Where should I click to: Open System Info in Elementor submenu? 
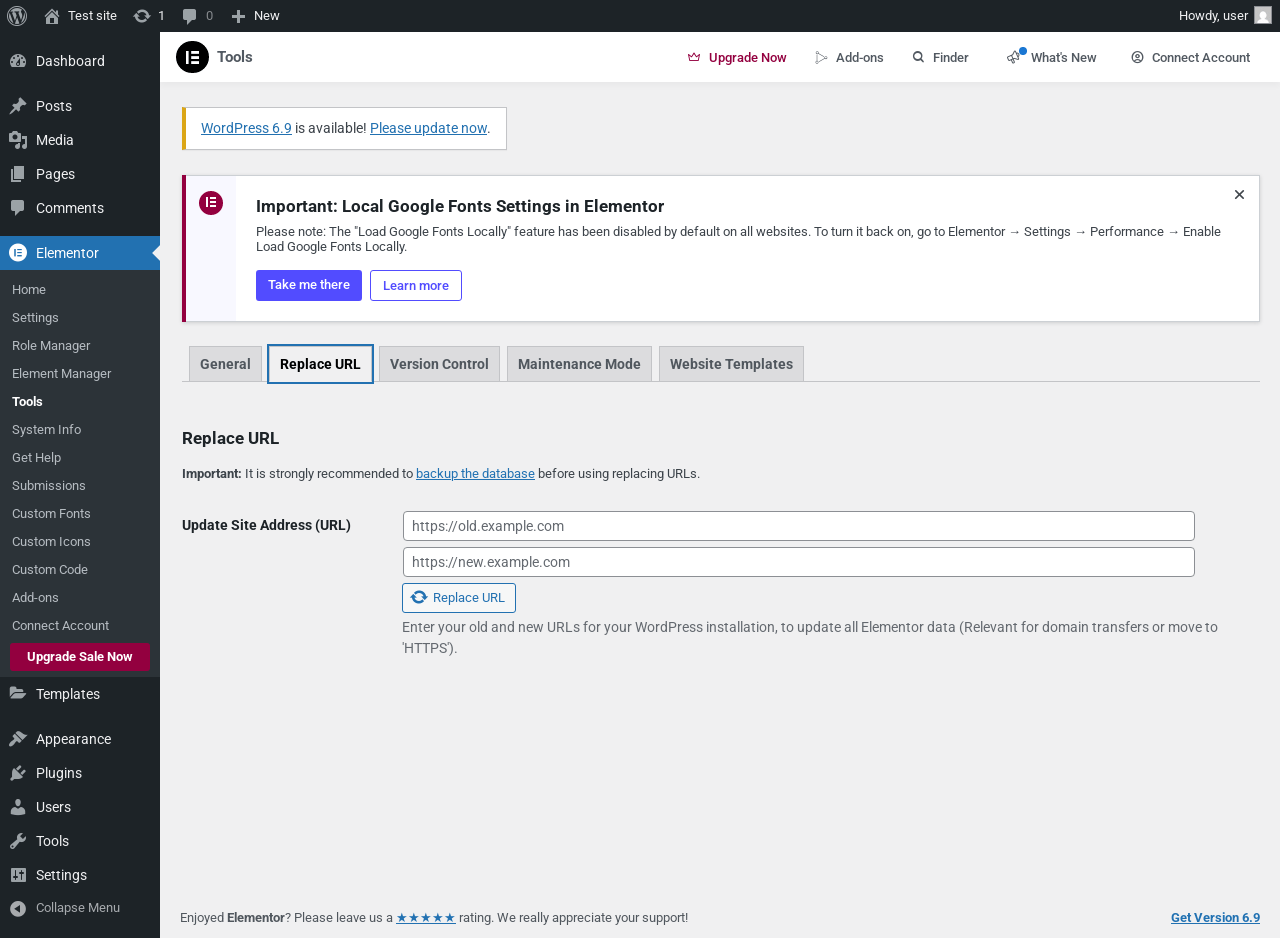click(46, 430)
